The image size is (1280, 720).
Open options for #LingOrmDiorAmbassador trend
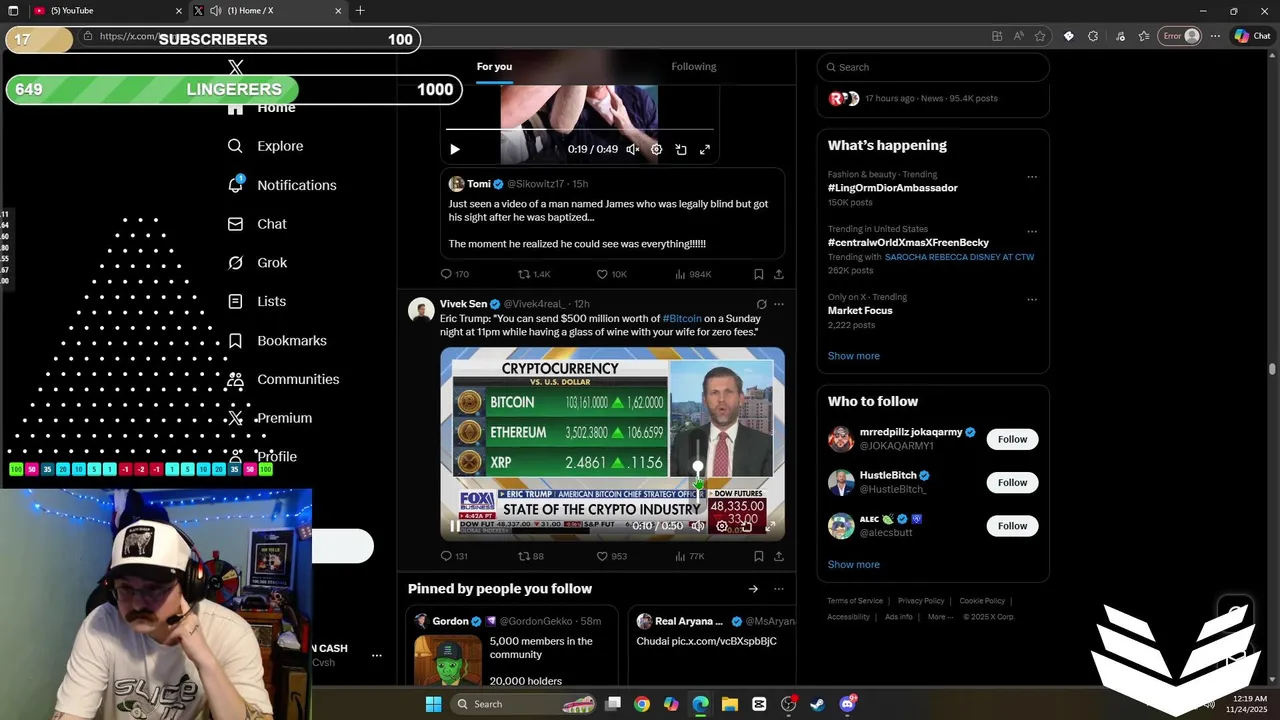tap(1032, 177)
